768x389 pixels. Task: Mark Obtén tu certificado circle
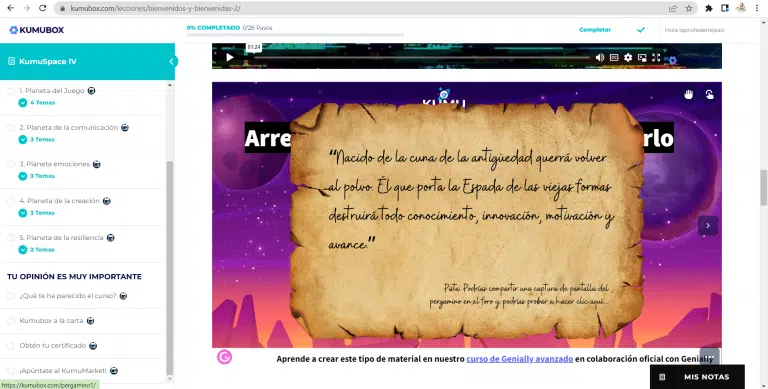(x=11, y=345)
